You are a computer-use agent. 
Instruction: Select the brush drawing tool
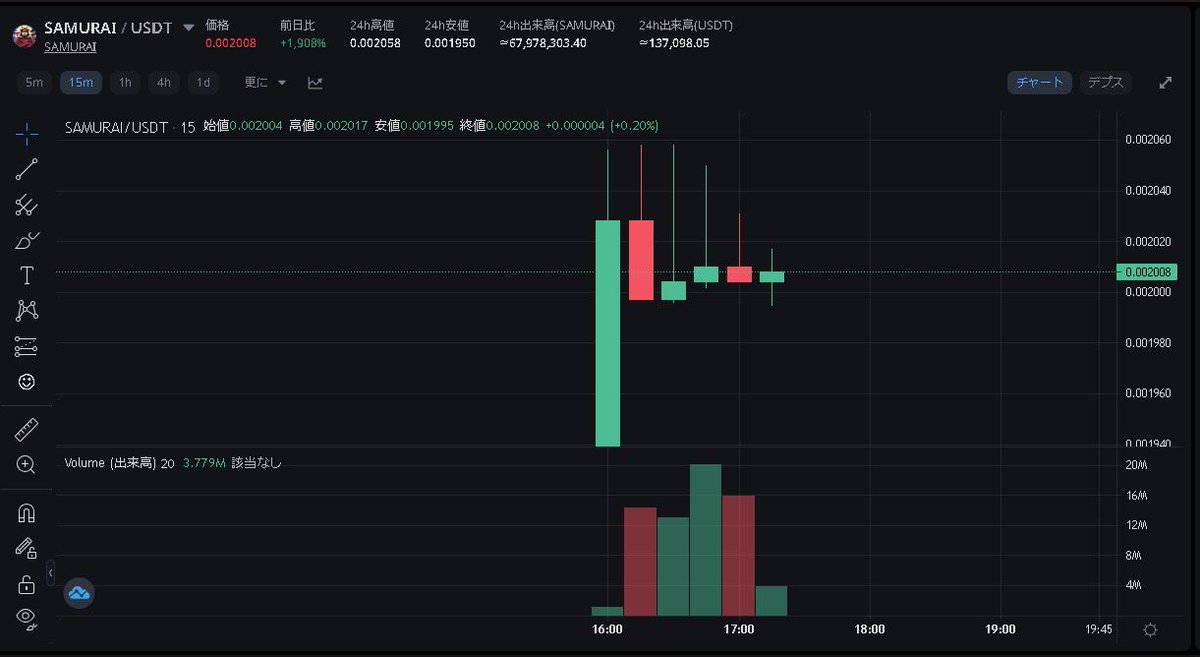click(x=27, y=240)
